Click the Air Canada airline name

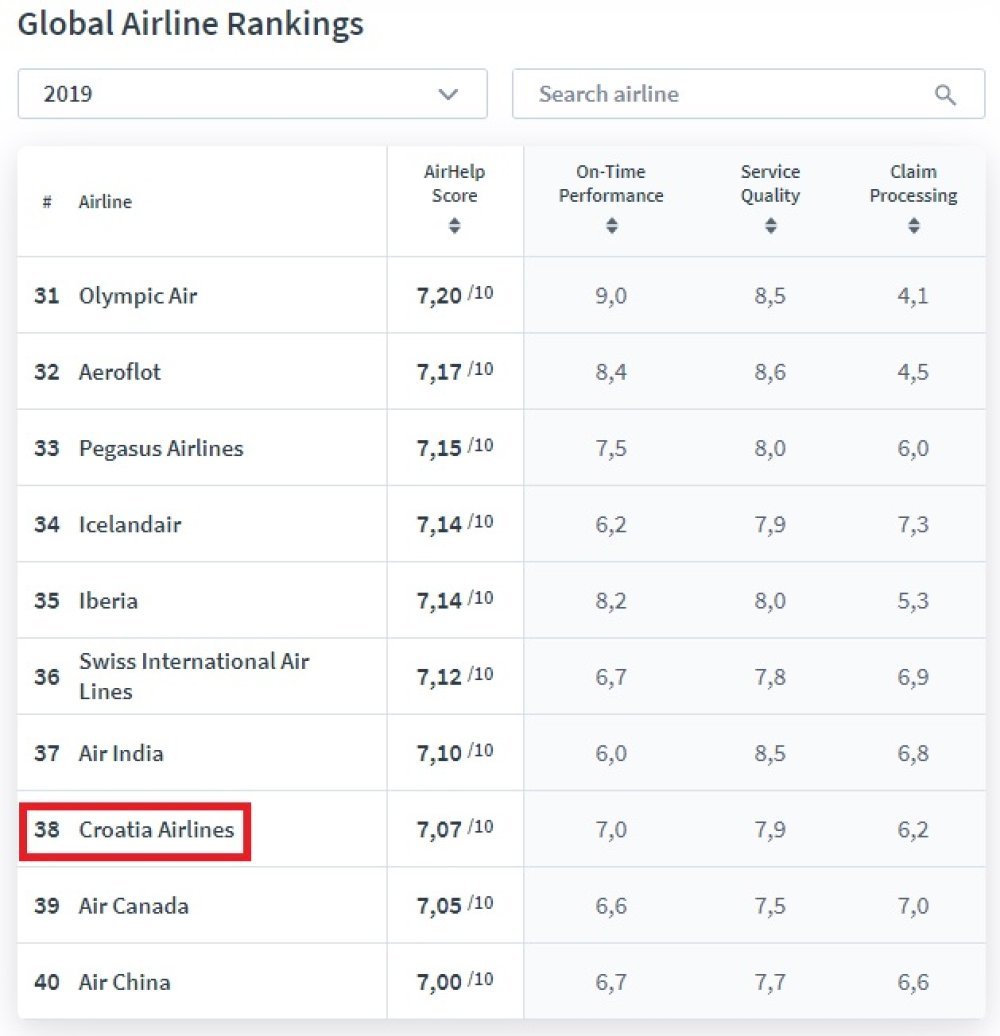coord(134,906)
